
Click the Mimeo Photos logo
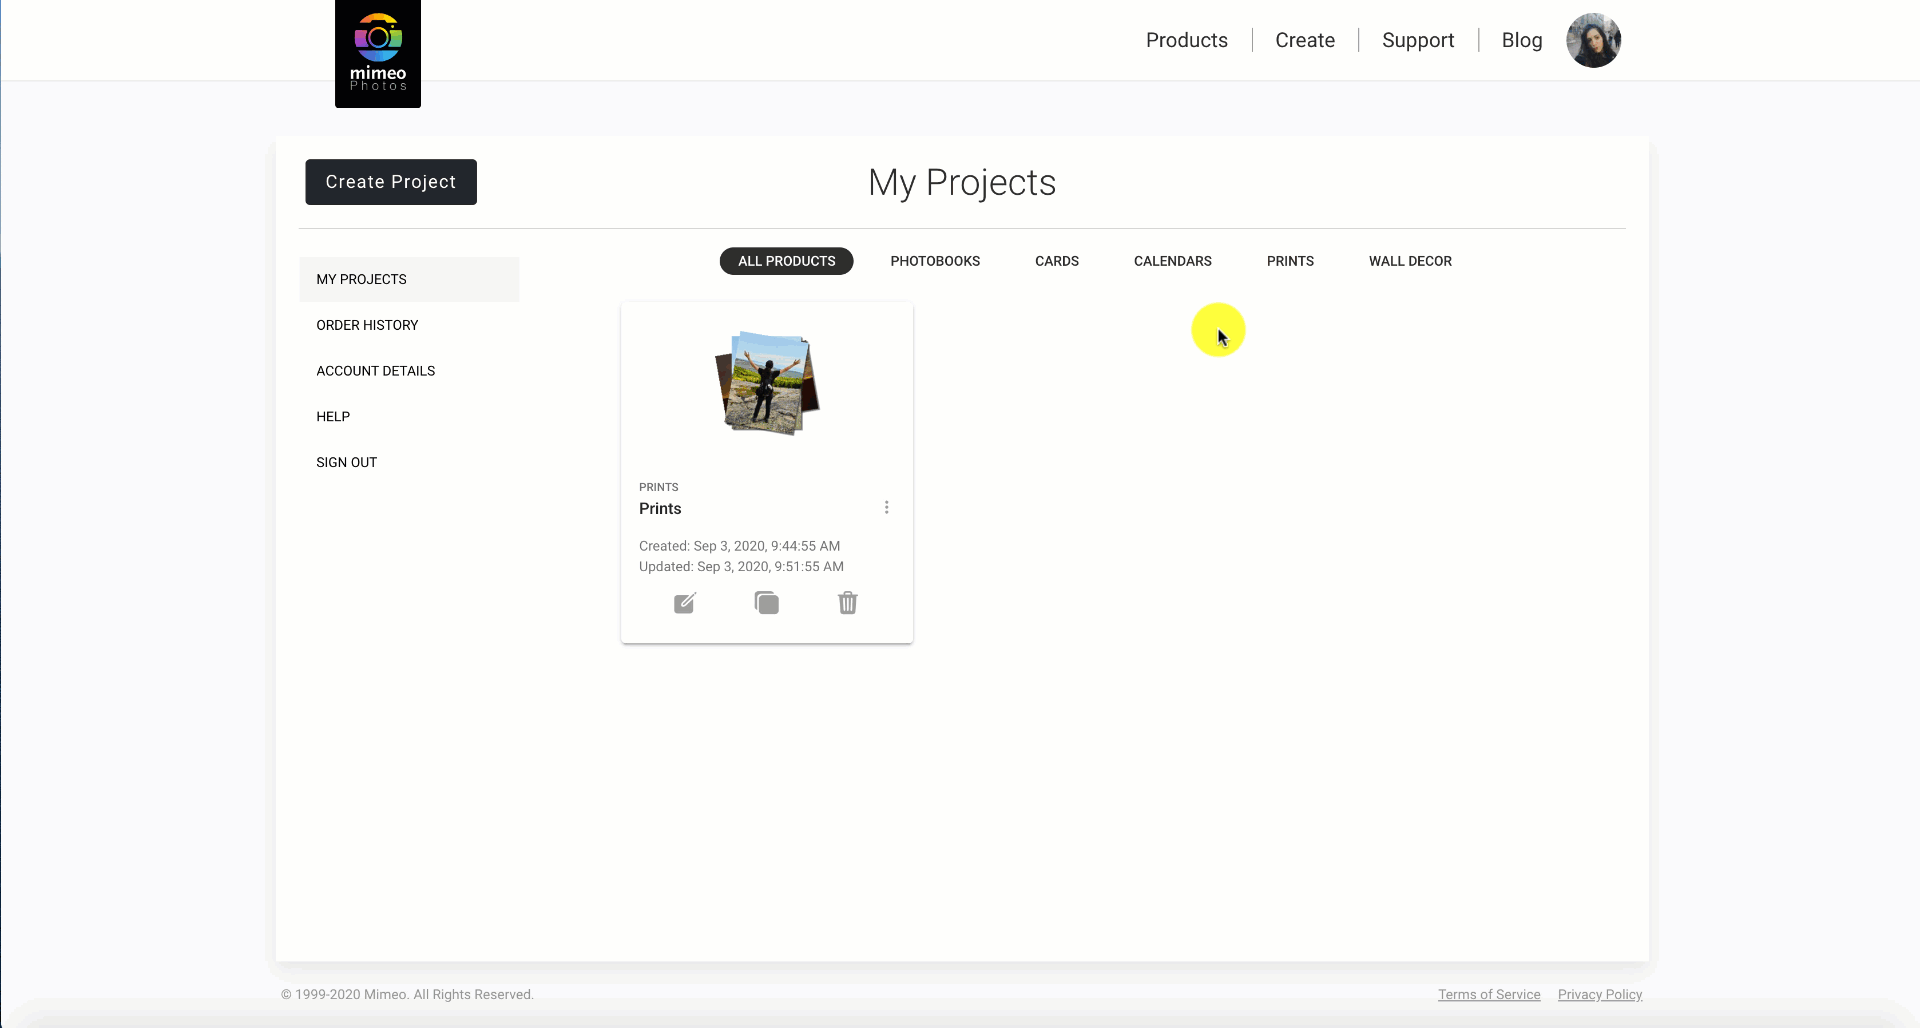pos(378,53)
